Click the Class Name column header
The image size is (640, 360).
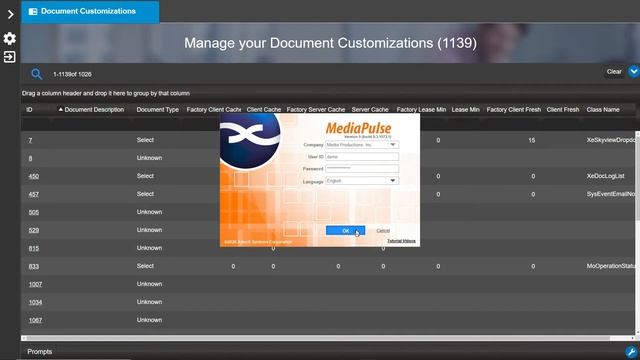tap(603, 110)
